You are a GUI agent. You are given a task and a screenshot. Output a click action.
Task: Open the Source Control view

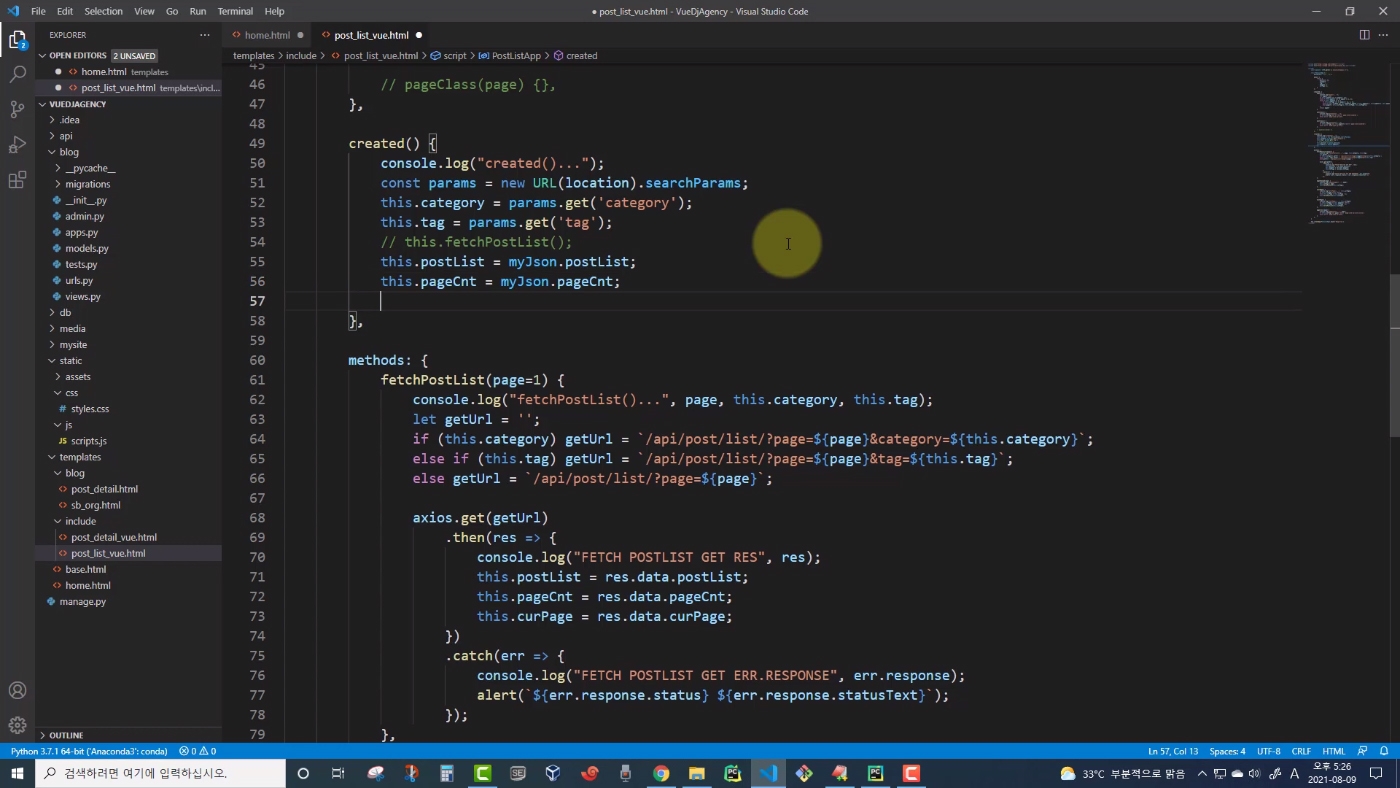tap(17, 109)
